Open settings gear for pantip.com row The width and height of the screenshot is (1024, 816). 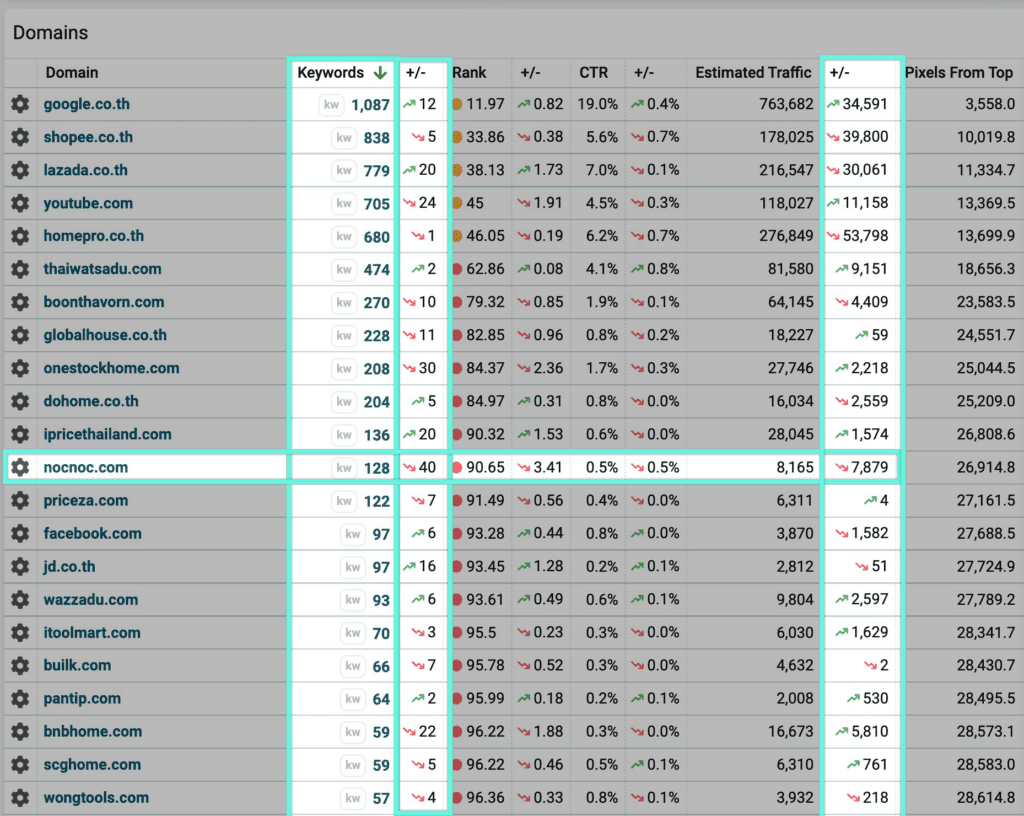point(20,698)
